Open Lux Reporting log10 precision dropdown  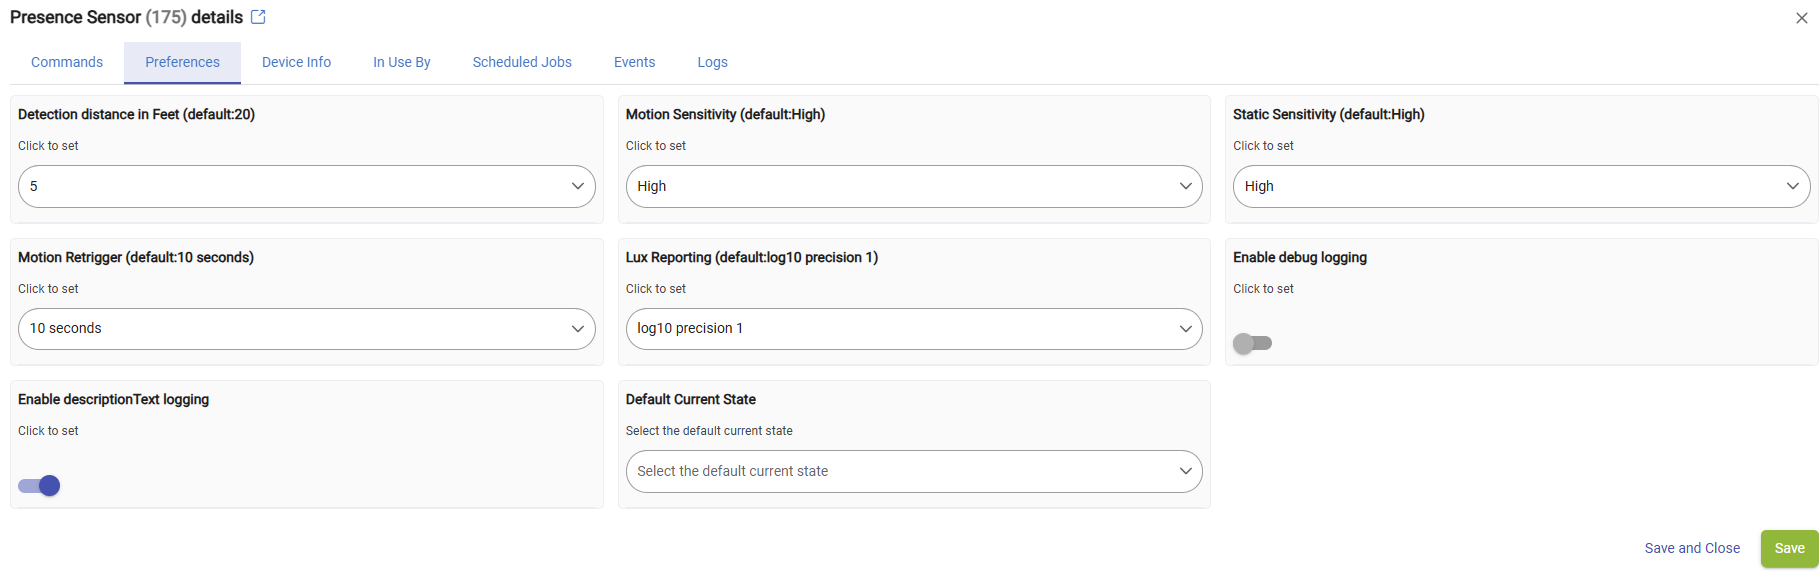[x=914, y=329]
